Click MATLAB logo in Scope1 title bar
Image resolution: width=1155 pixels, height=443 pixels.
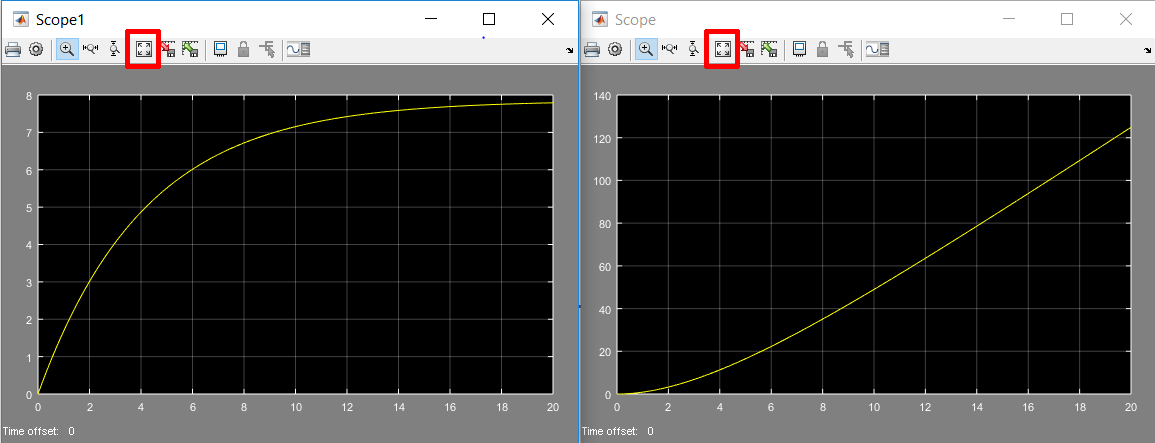[x=21, y=20]
